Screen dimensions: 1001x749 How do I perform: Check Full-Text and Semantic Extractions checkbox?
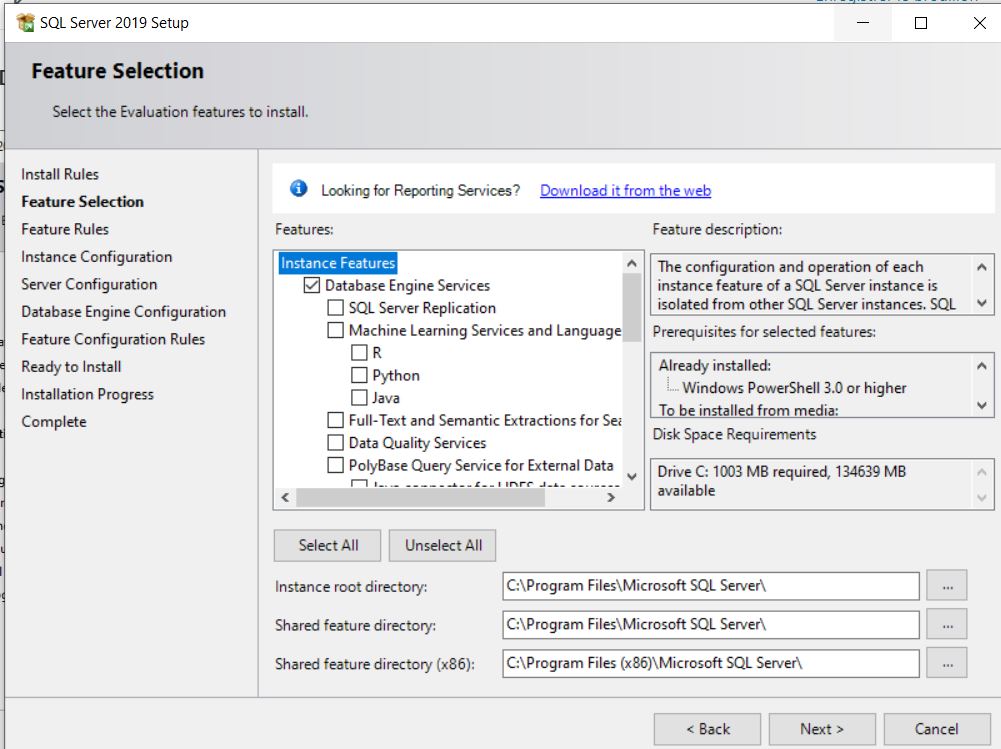click(335, 420)
